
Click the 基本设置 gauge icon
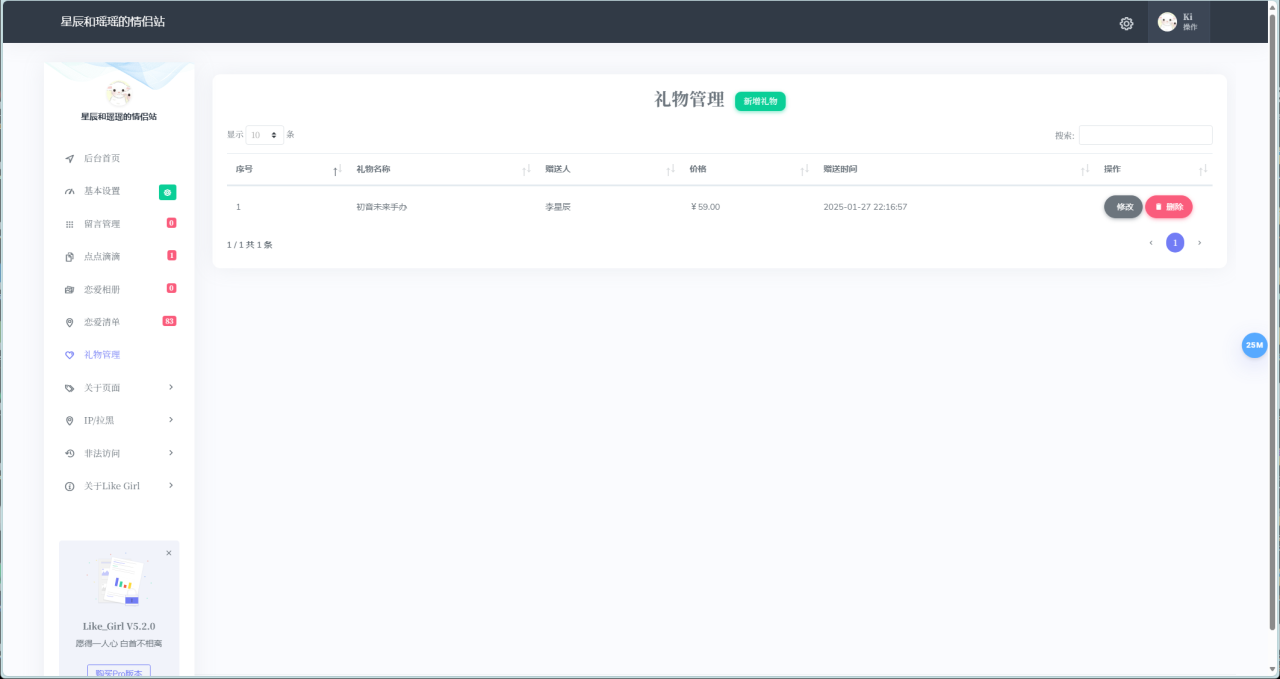tap(69, 191)
